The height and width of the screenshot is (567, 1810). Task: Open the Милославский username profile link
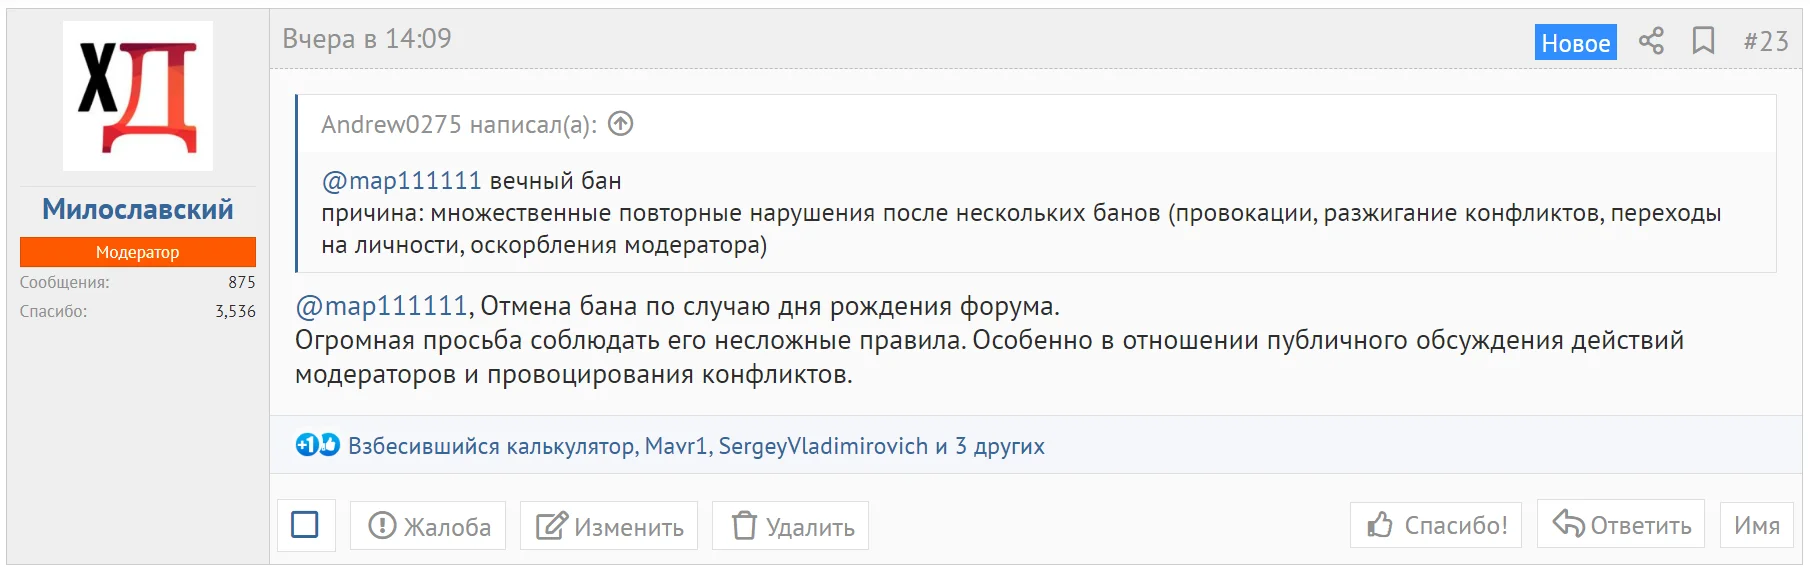coord(138,209)
